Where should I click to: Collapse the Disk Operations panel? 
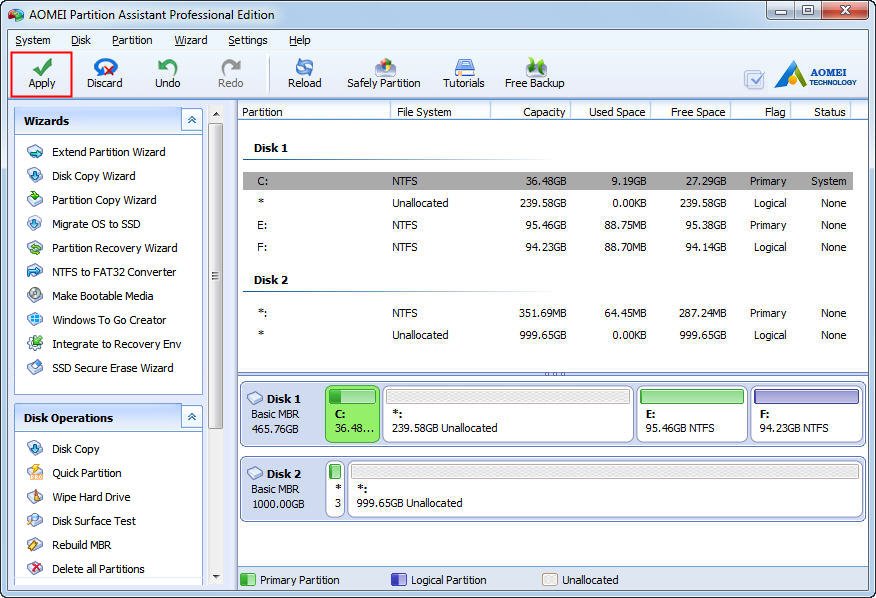tap(192, 417)
